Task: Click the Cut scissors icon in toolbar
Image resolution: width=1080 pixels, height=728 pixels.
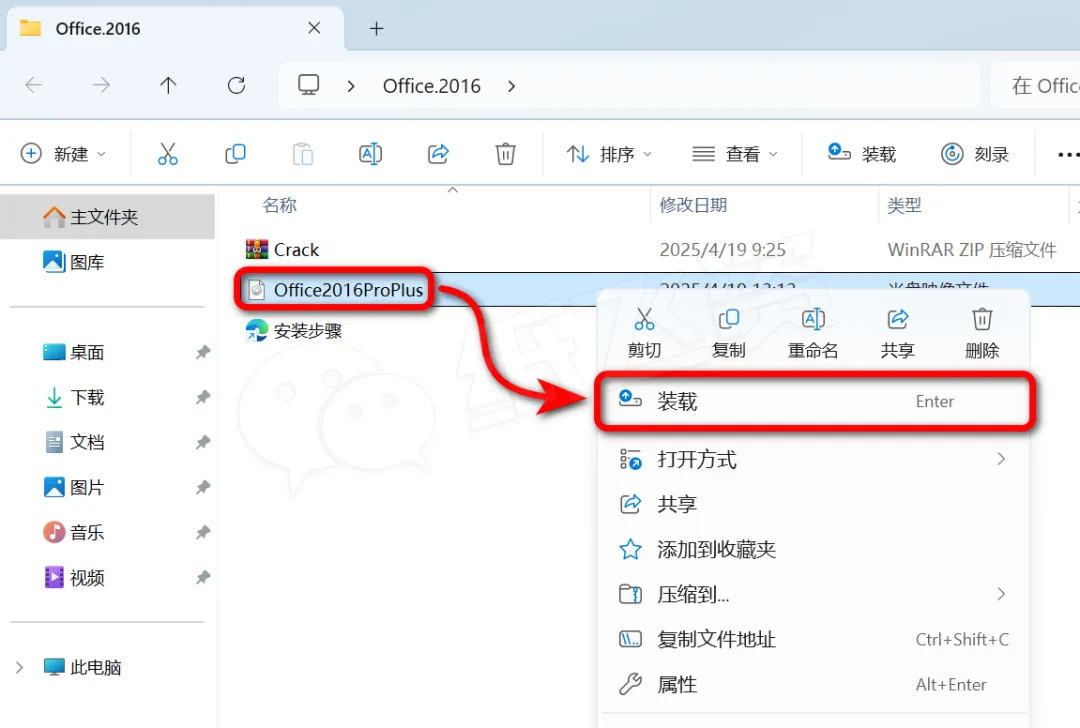Action: [167, 154]
